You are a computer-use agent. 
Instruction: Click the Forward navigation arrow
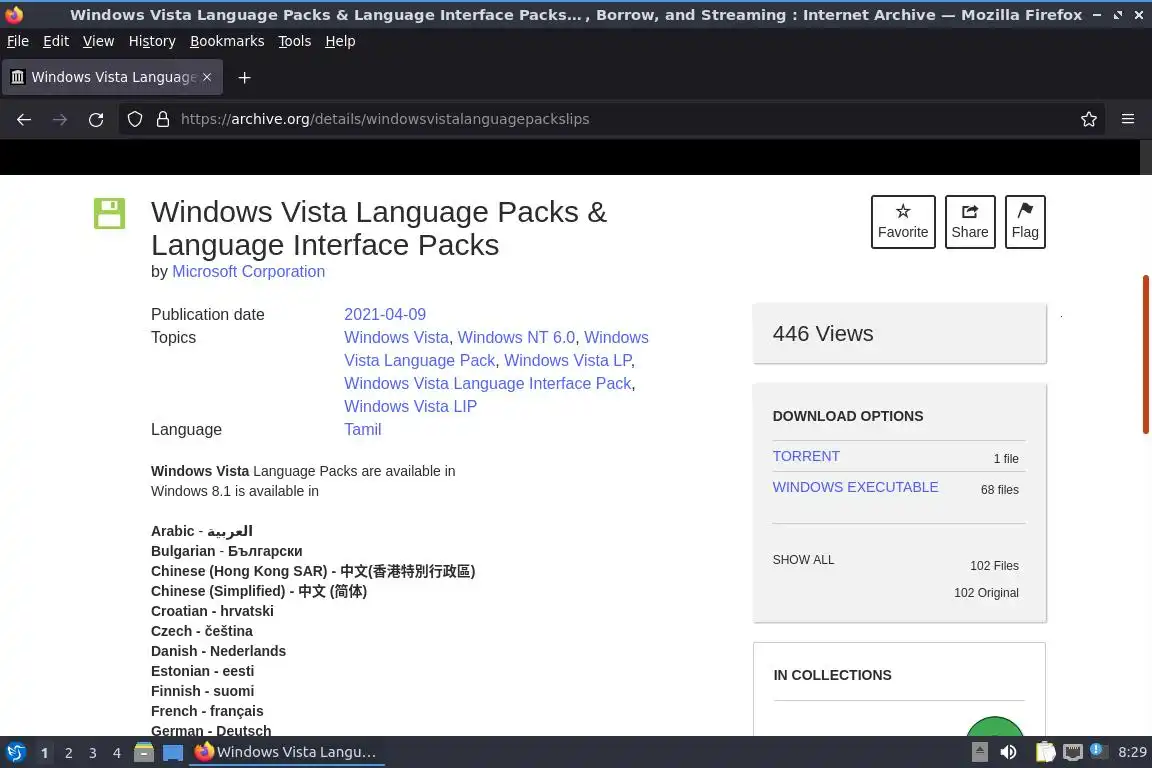[60, 119]
